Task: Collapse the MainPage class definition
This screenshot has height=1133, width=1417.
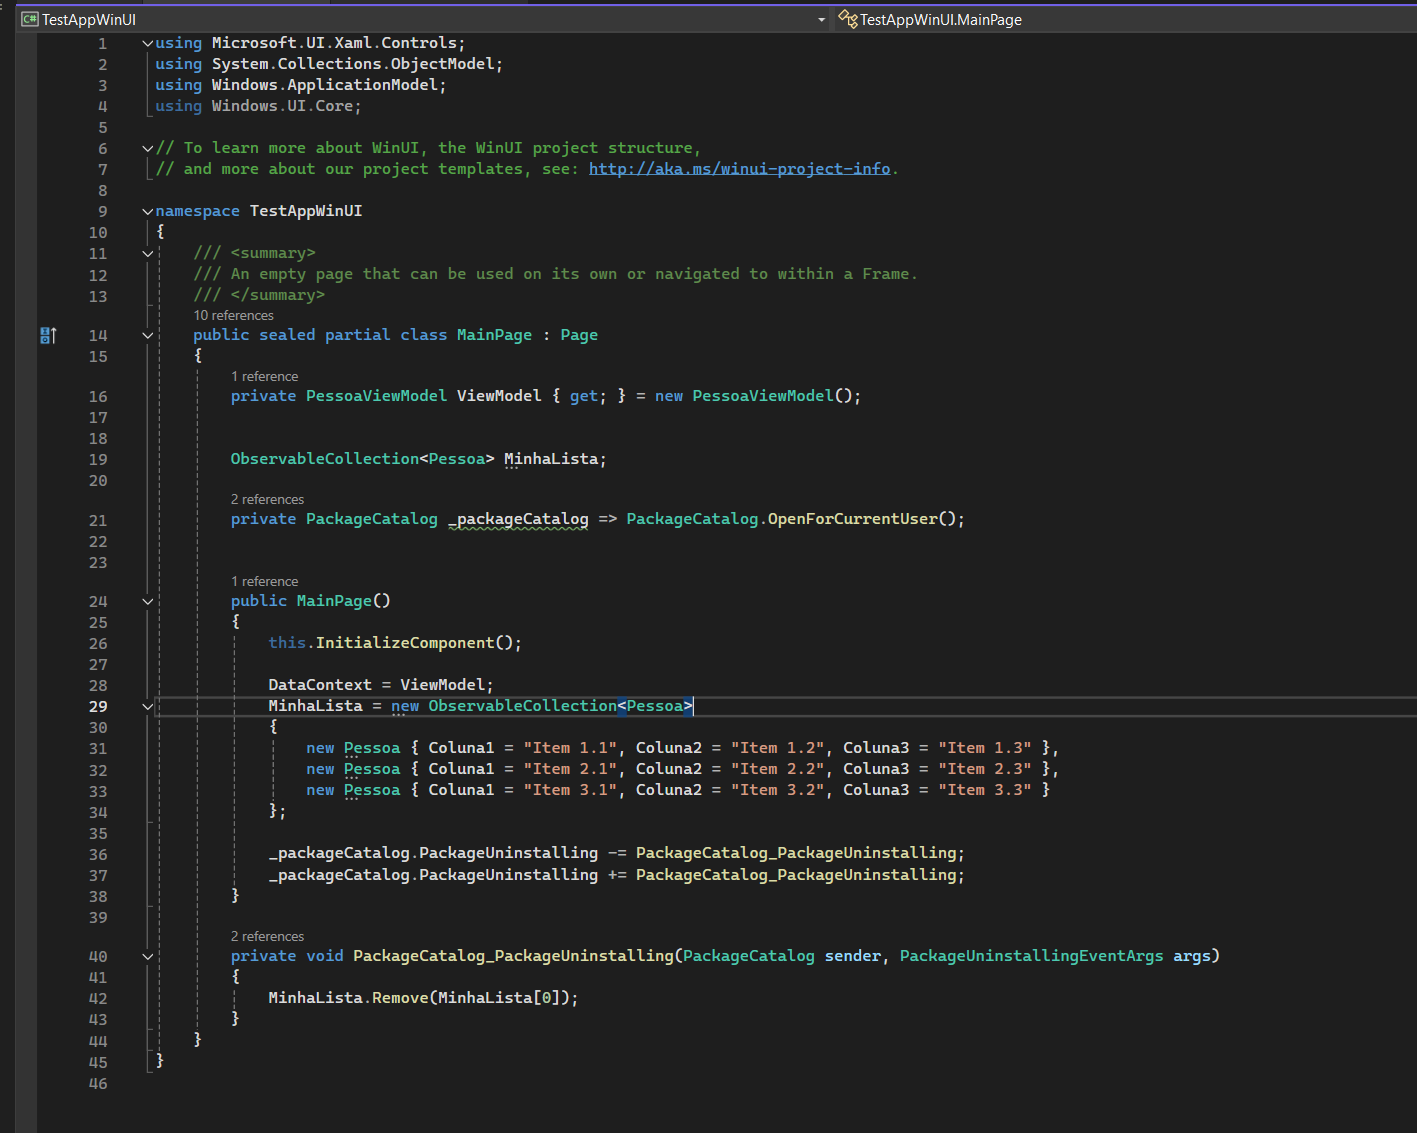Action: [x=148, y=335]
